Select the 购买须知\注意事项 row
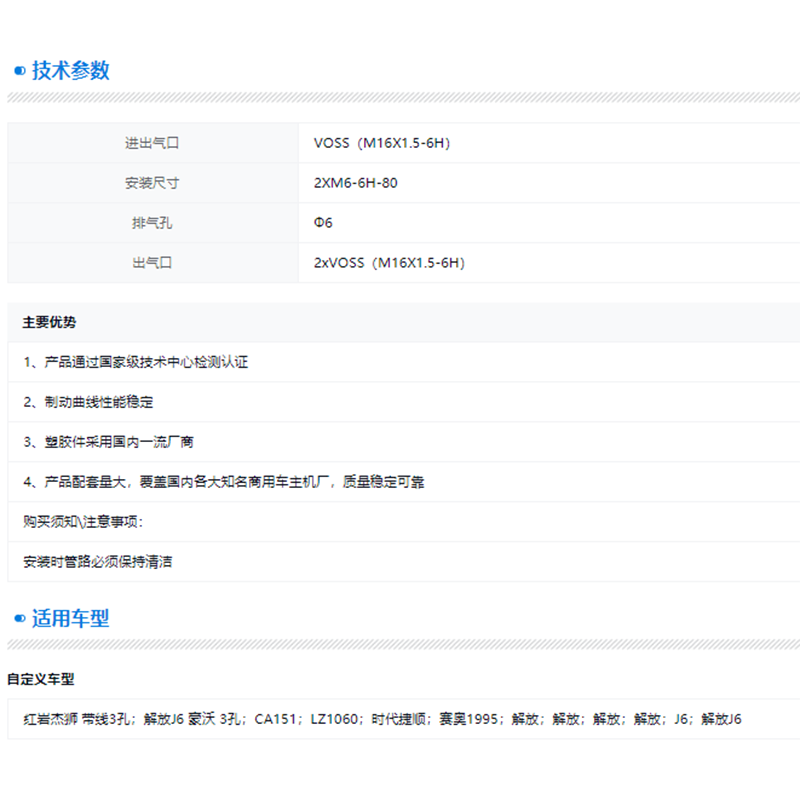 [x=83, y=522]
